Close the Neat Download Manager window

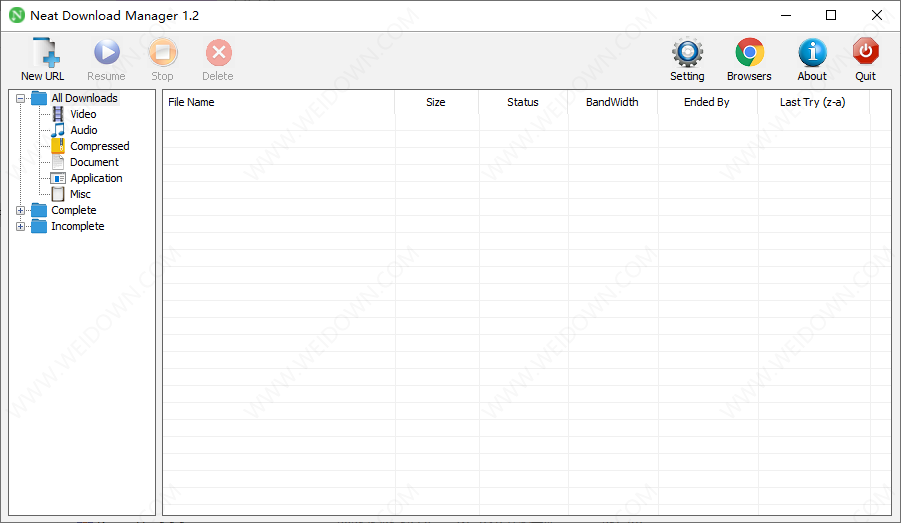[x=877, y=16]
